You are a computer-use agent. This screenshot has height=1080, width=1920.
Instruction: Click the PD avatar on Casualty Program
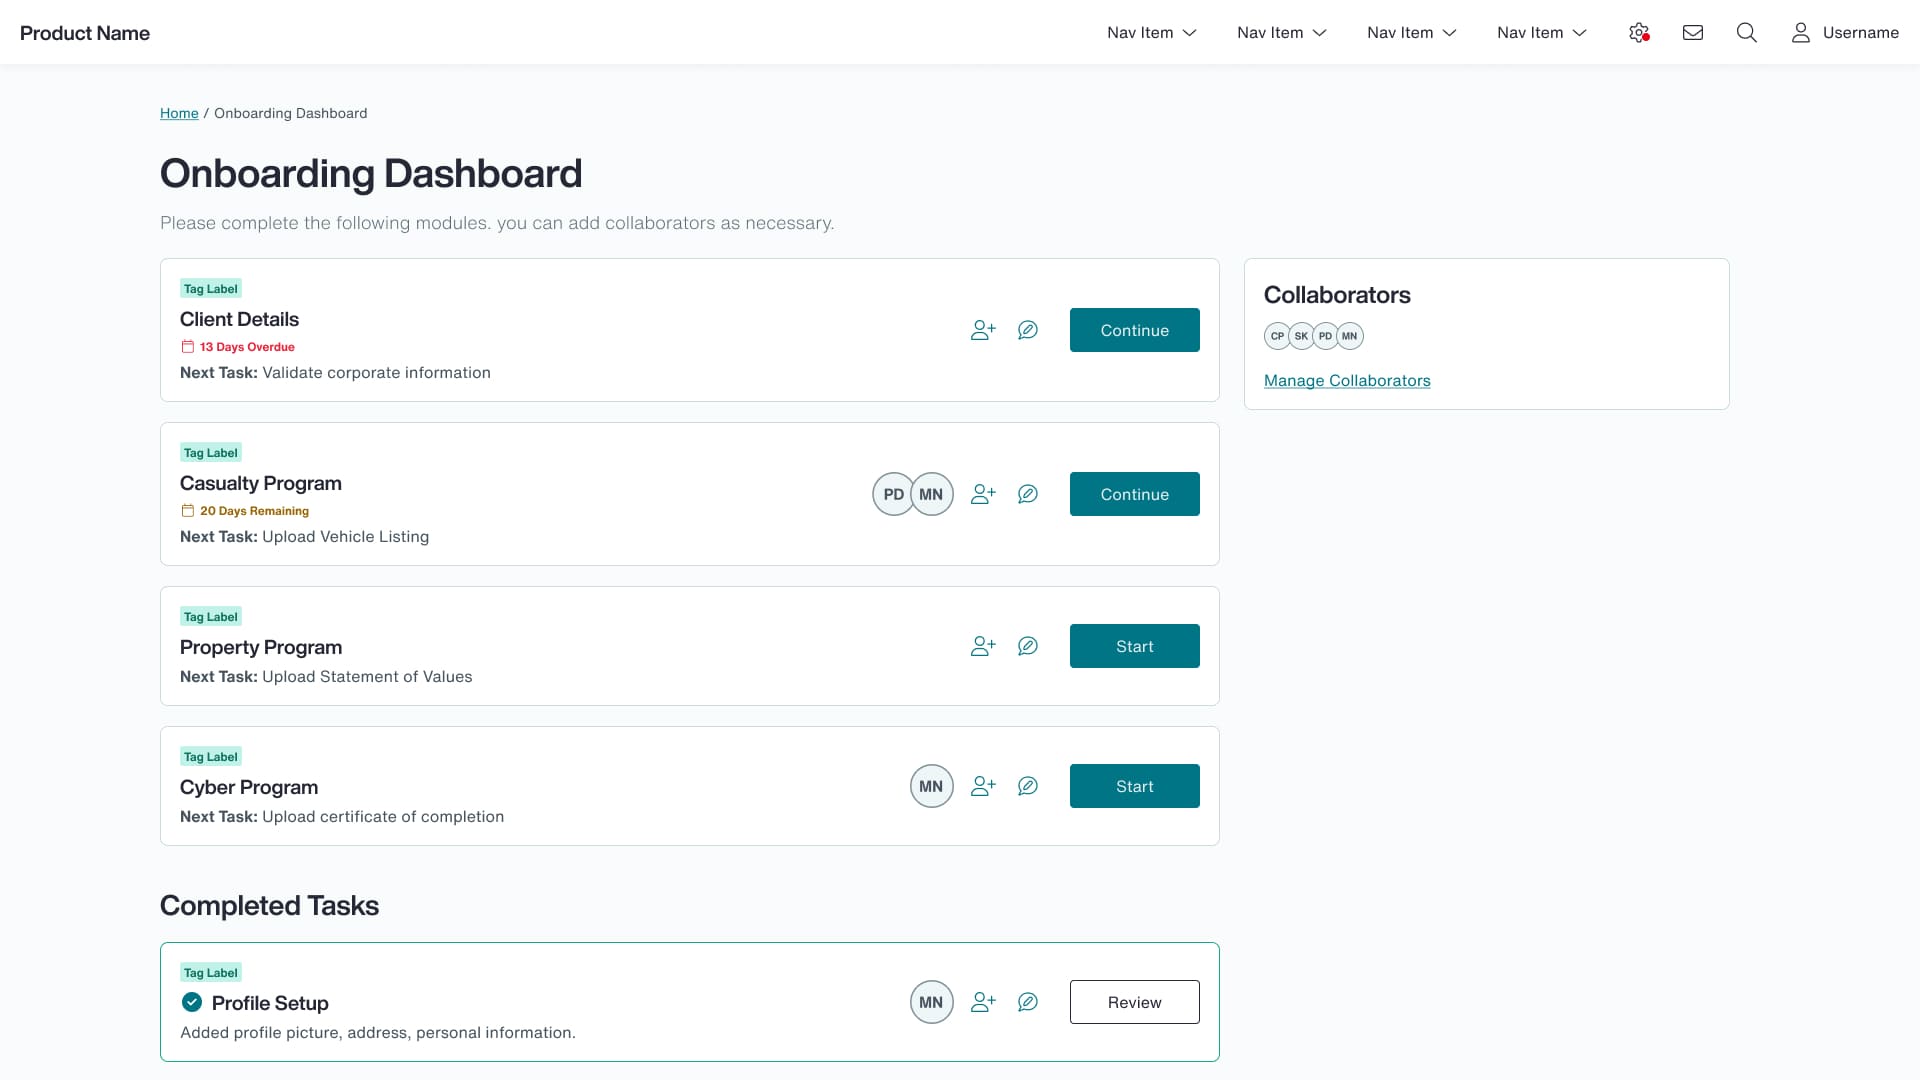(892, 494)
